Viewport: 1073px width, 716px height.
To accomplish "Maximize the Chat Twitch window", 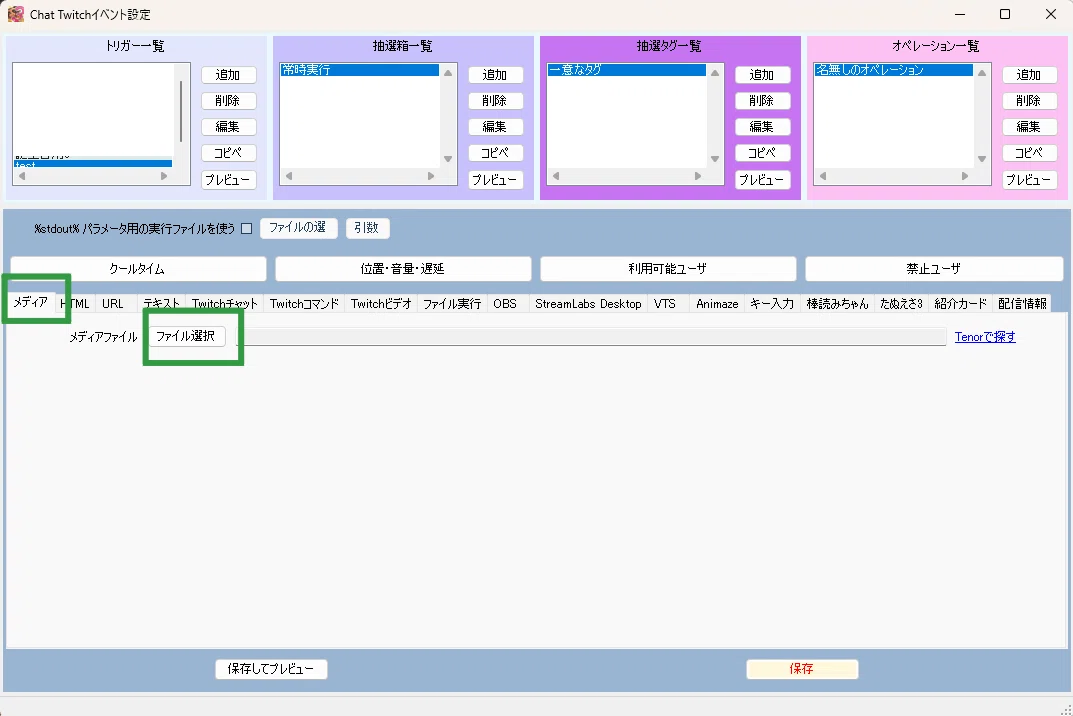I will 1005,14.
